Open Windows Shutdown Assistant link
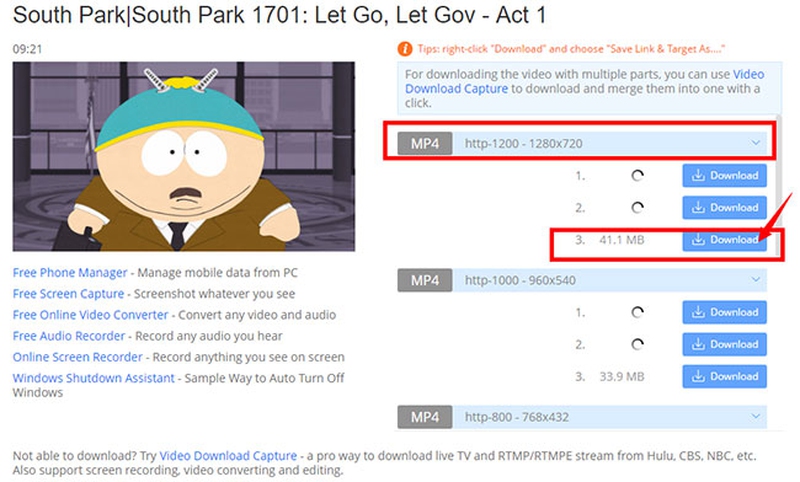 [93, 378]
